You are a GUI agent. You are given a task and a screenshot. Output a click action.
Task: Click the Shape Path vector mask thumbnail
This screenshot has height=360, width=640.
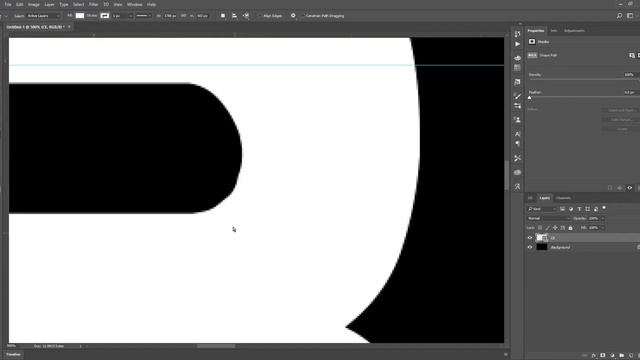coord(532,55)
